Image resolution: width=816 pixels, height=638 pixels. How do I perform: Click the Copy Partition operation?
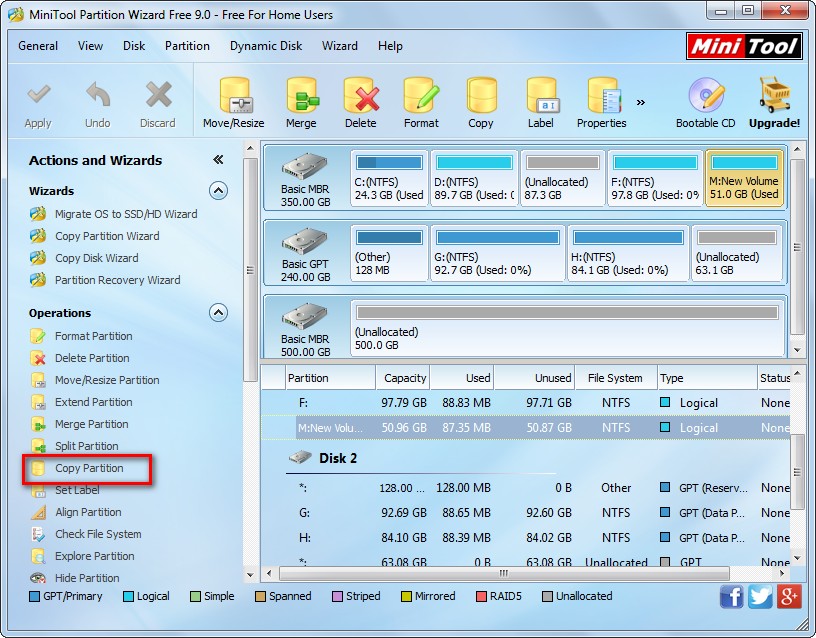point(90,468)
